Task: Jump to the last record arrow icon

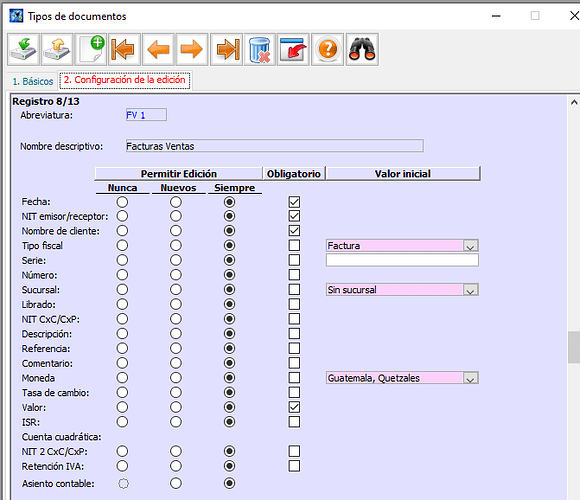Action: pyautogui.click(x=226, y=49)
